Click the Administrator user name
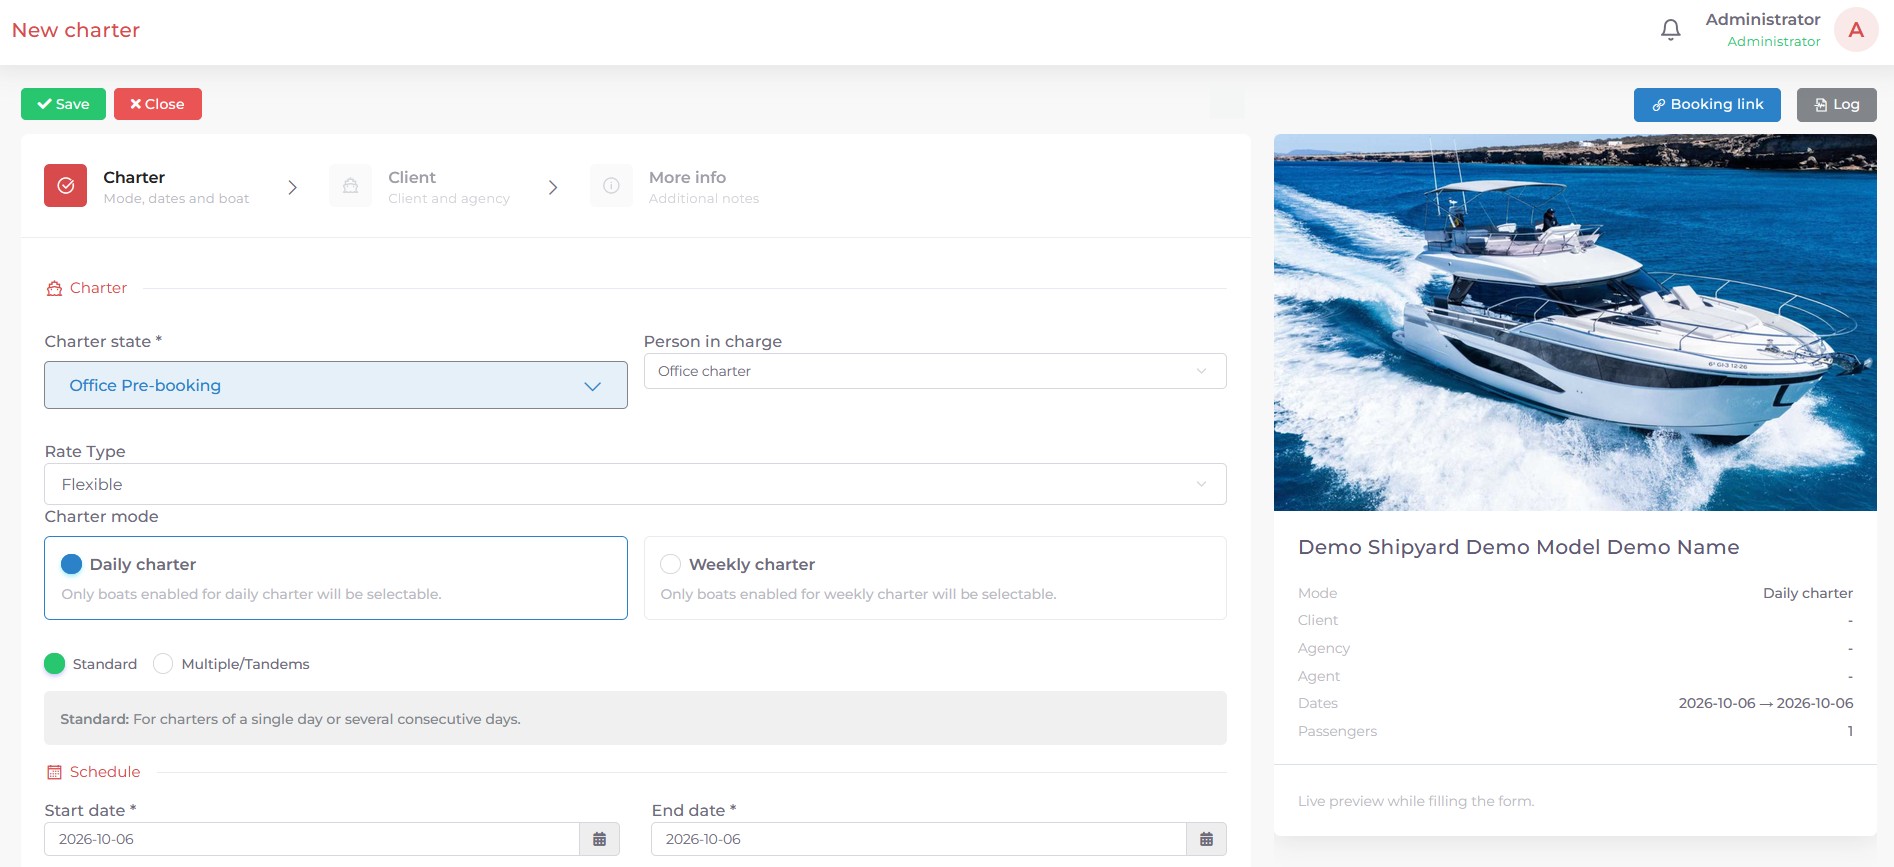 point(1763,19)
